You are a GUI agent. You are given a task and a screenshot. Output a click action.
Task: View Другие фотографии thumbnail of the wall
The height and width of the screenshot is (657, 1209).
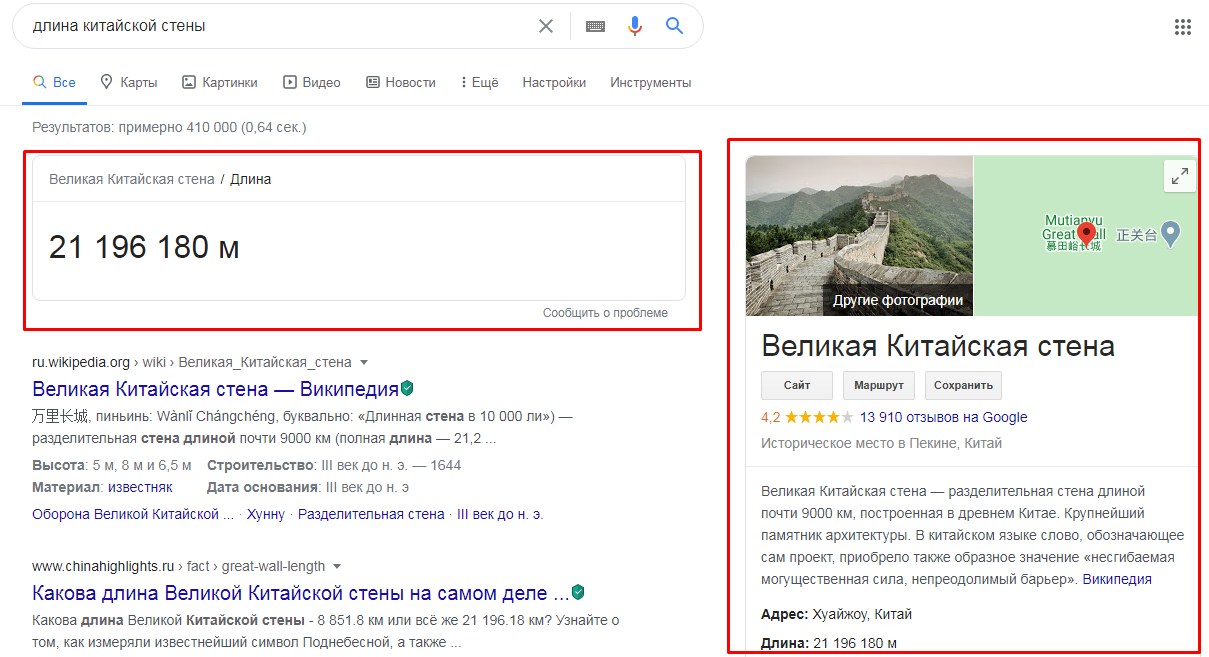897,300
